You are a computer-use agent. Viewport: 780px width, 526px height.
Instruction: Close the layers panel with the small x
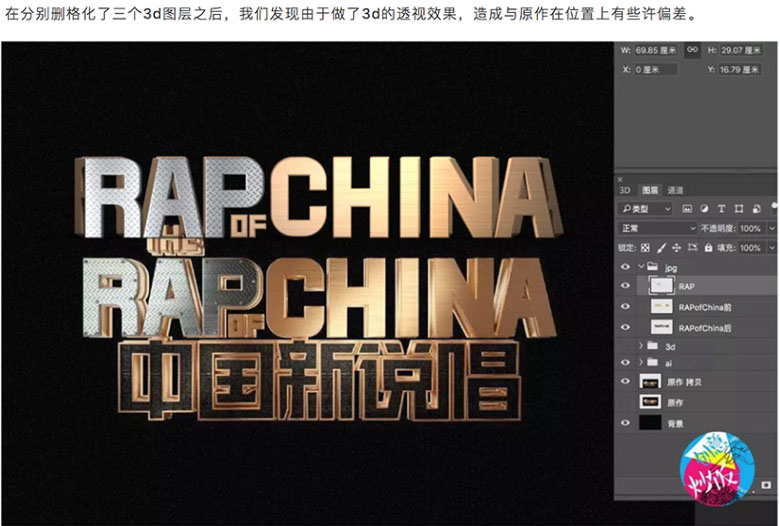coord(620,180)
